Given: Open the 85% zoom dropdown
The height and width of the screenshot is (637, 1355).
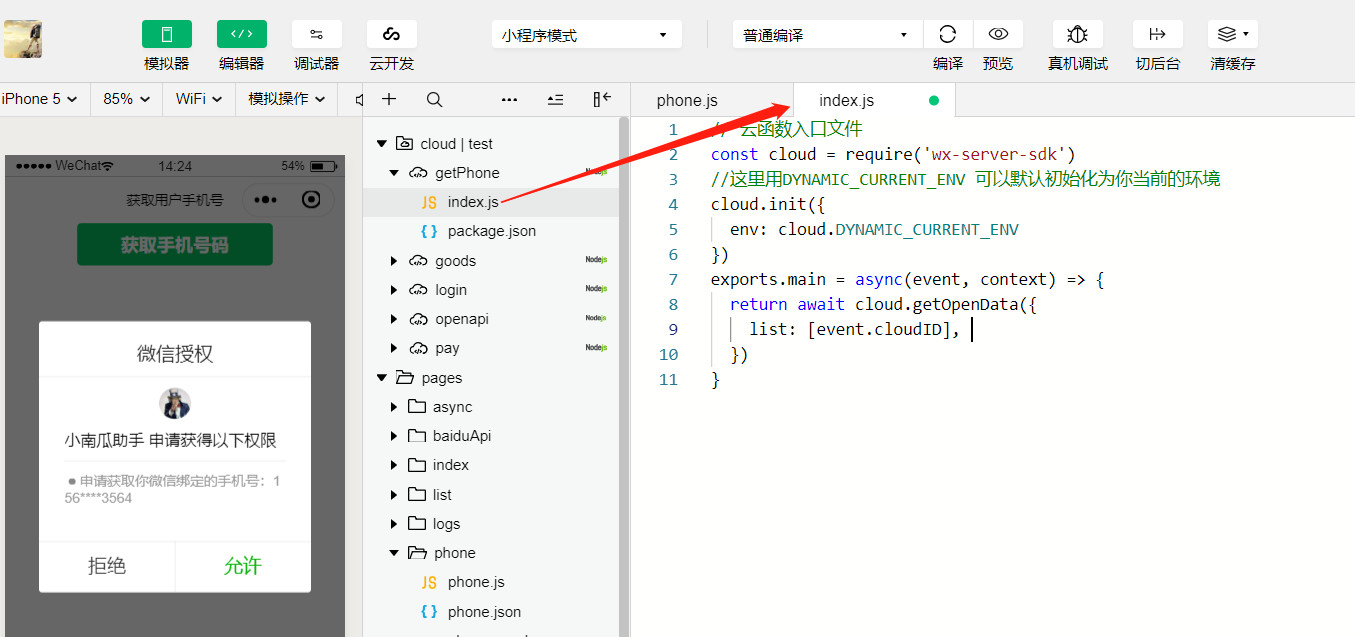Looking at the screenshot, I should 127,99.
